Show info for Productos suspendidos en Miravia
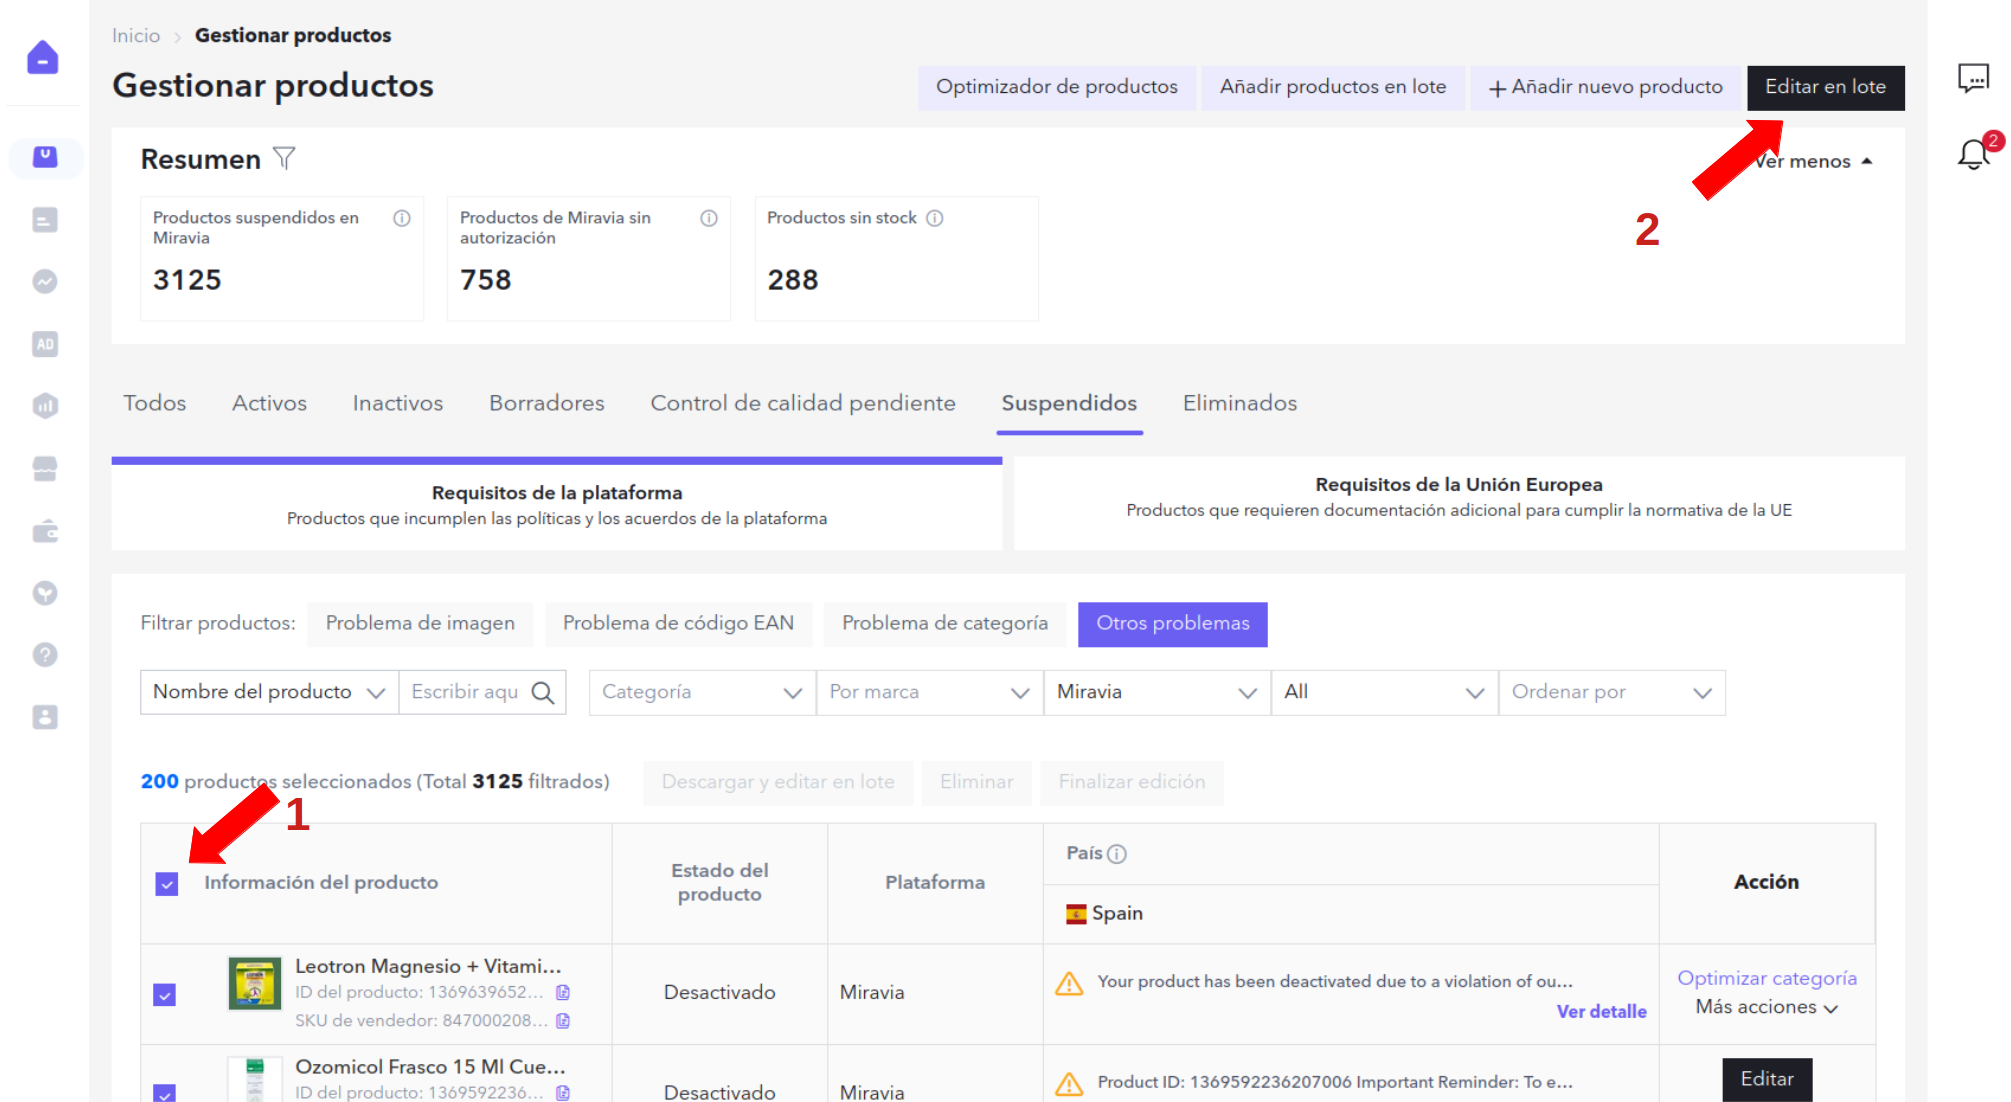 tap(402, 218)
